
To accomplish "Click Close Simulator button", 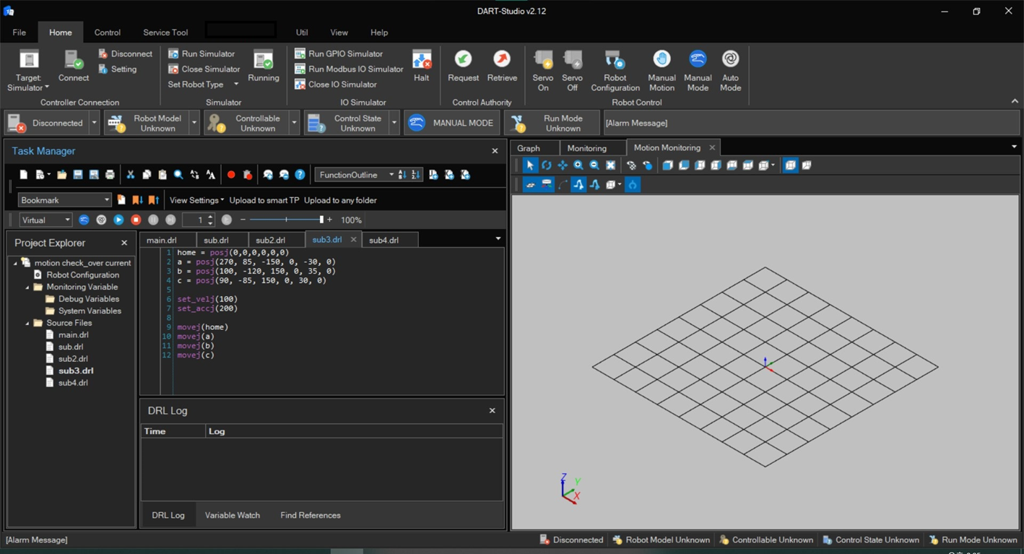I will point(204,69).
